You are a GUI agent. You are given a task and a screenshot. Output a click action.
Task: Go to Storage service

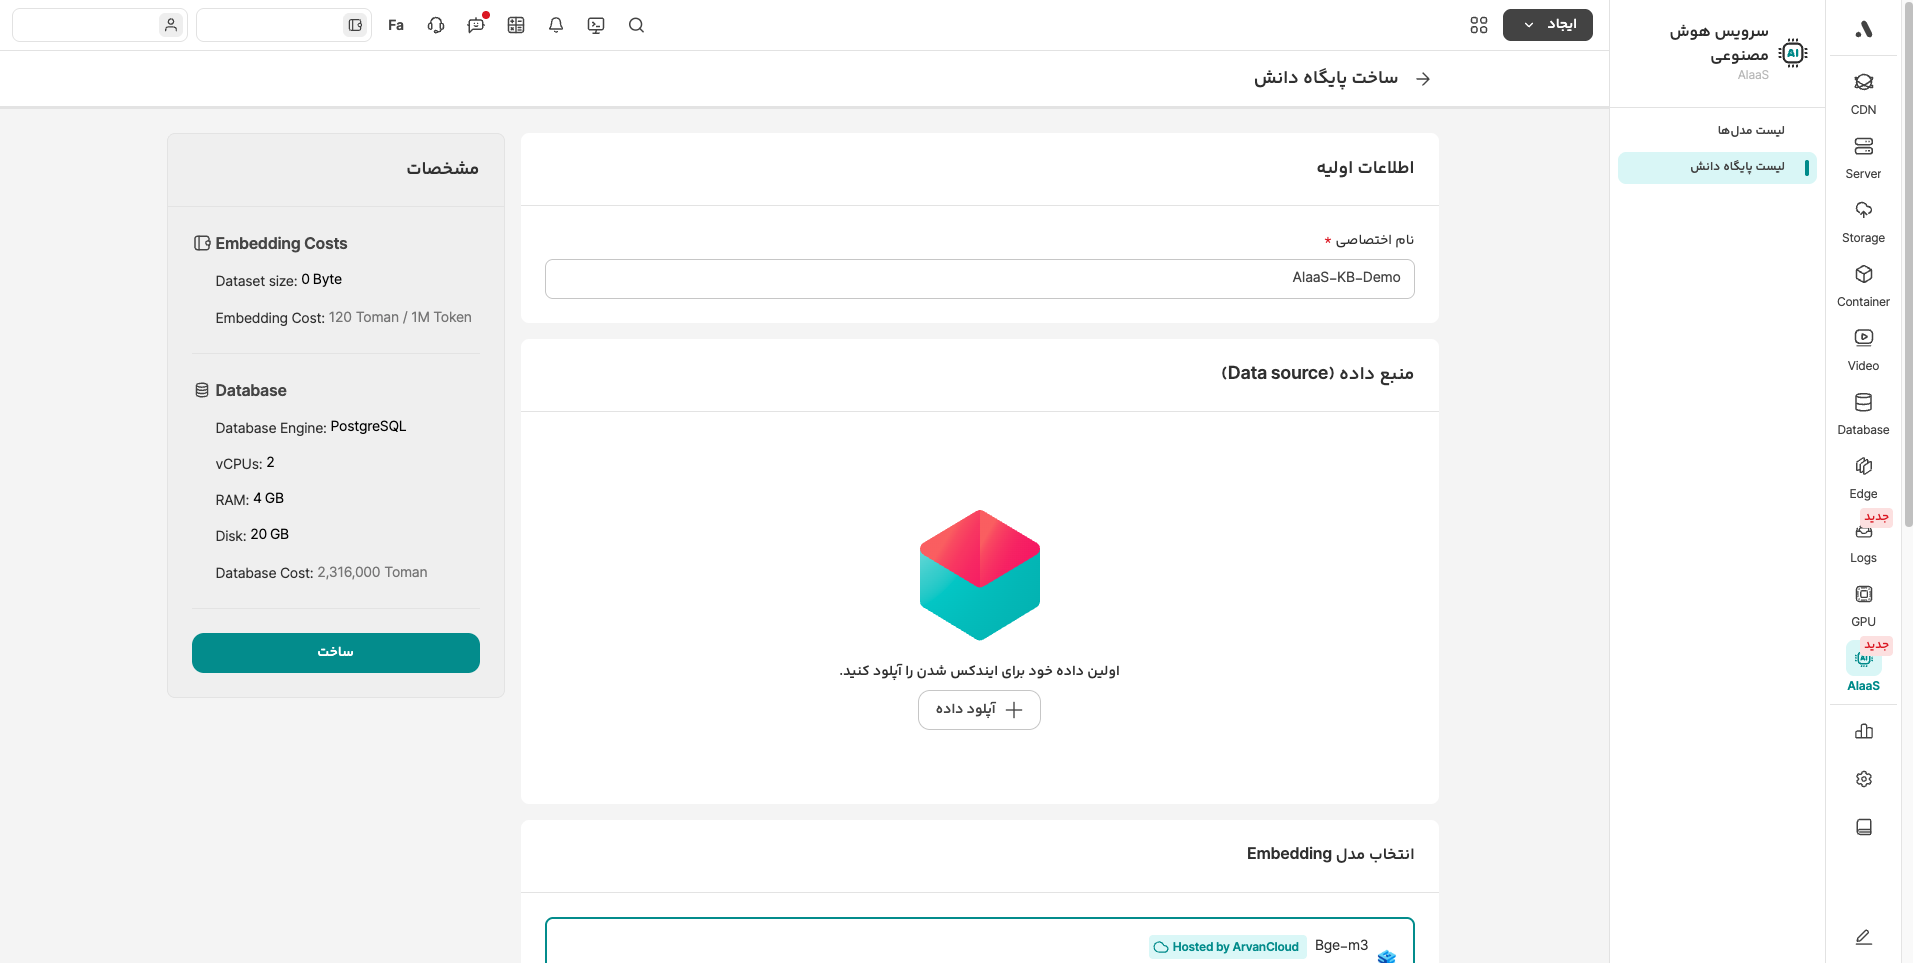(x=1863, y=221)
